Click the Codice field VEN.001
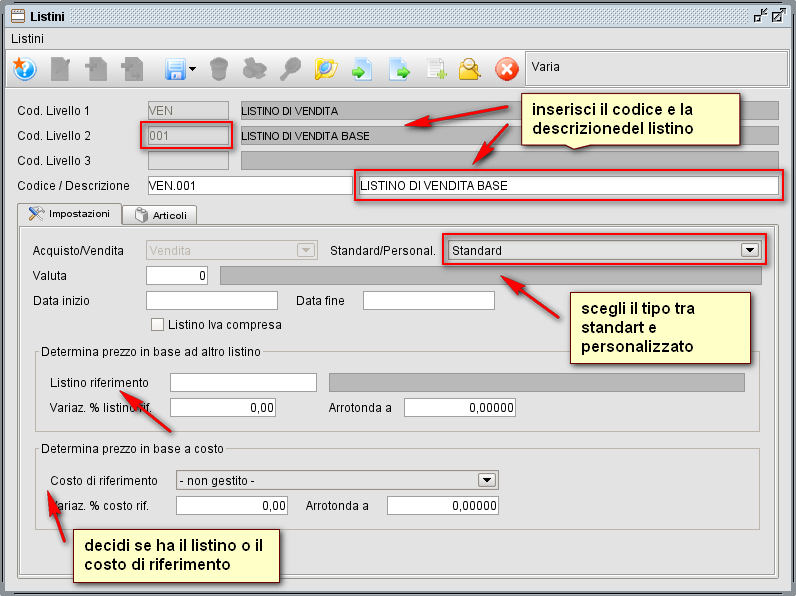The image size is (796, 596). click(250, 185)
